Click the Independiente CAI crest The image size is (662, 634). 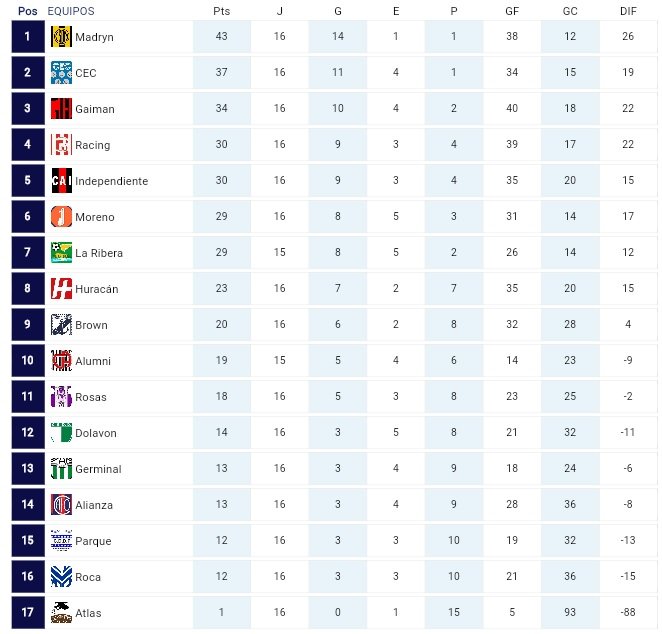click(61, 181)
